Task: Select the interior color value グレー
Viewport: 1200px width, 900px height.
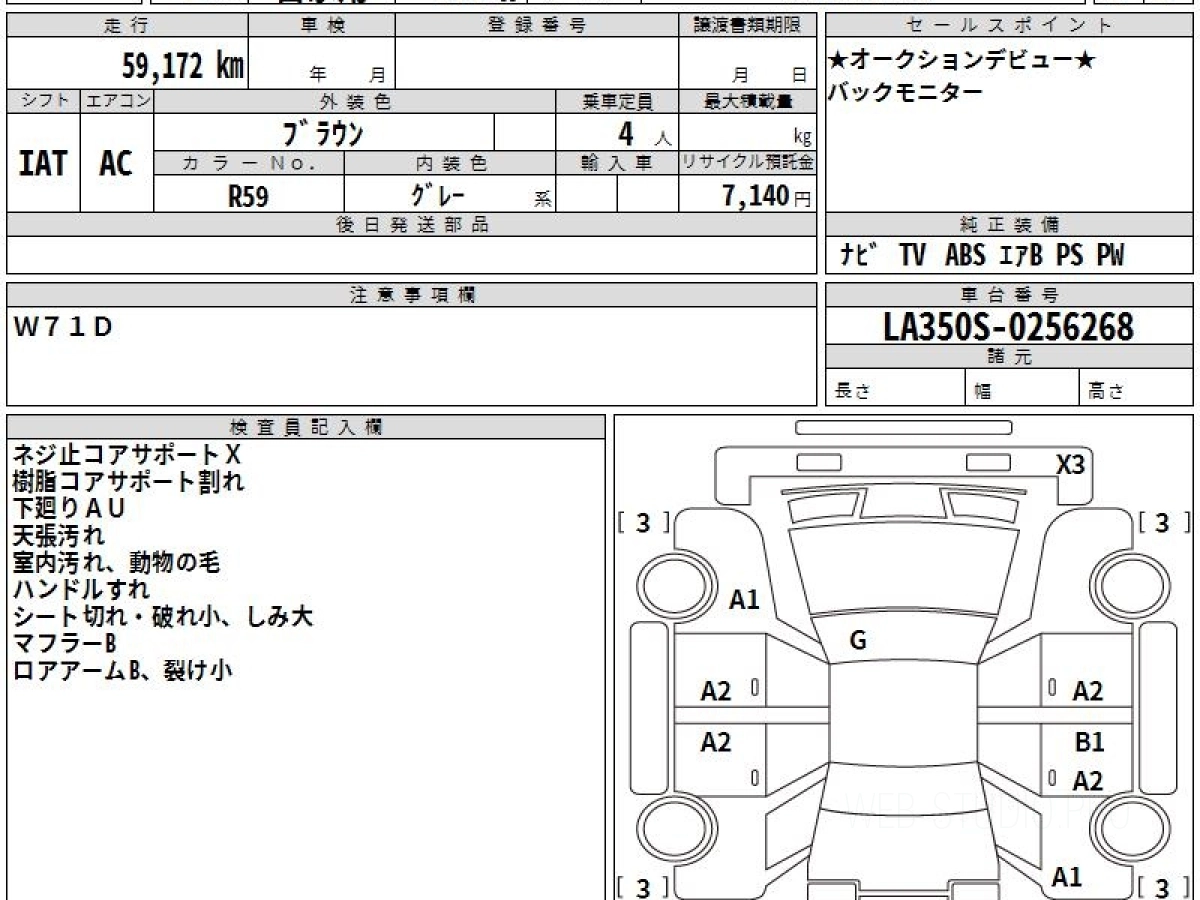Action: [437, 195]
